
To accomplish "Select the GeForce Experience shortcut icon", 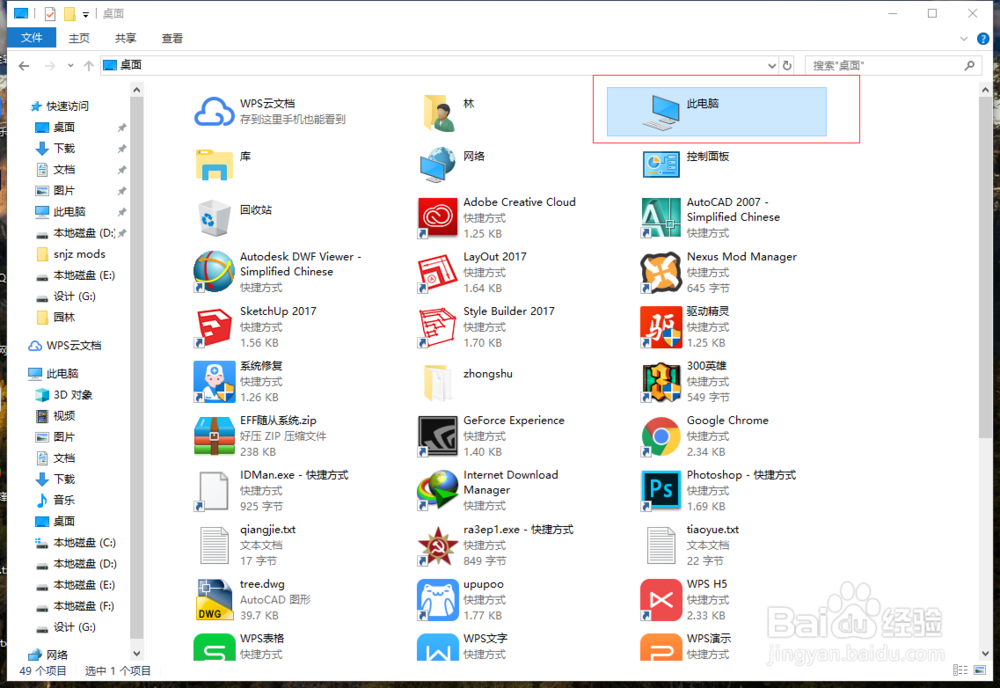I will 438,436.
